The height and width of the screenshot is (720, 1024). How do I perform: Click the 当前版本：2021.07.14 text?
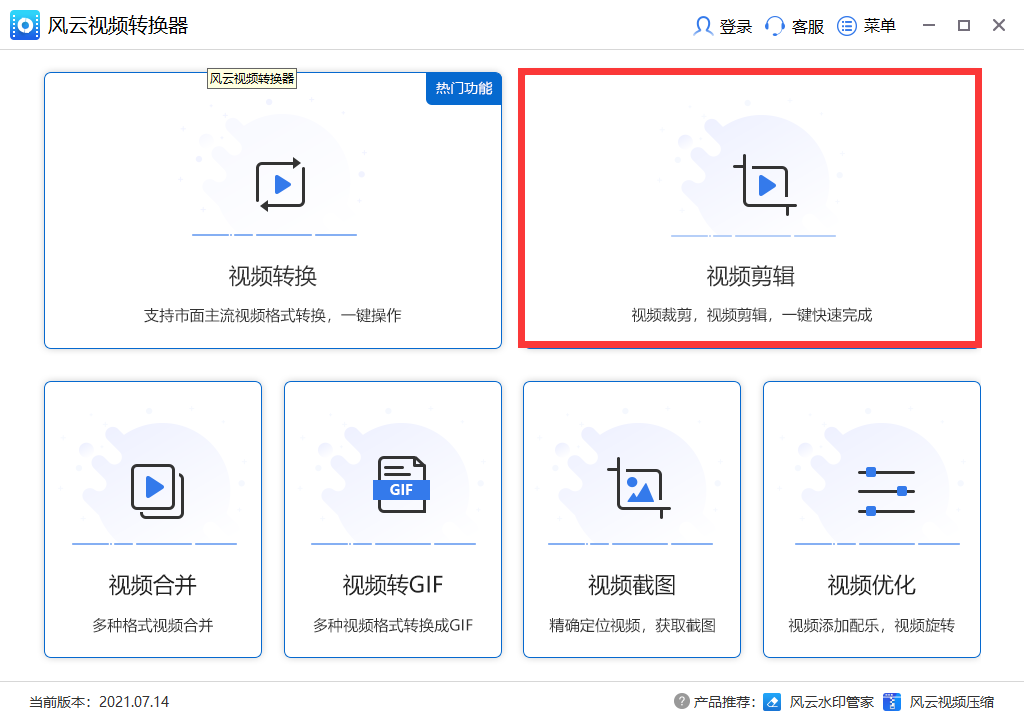pos(99,702)
